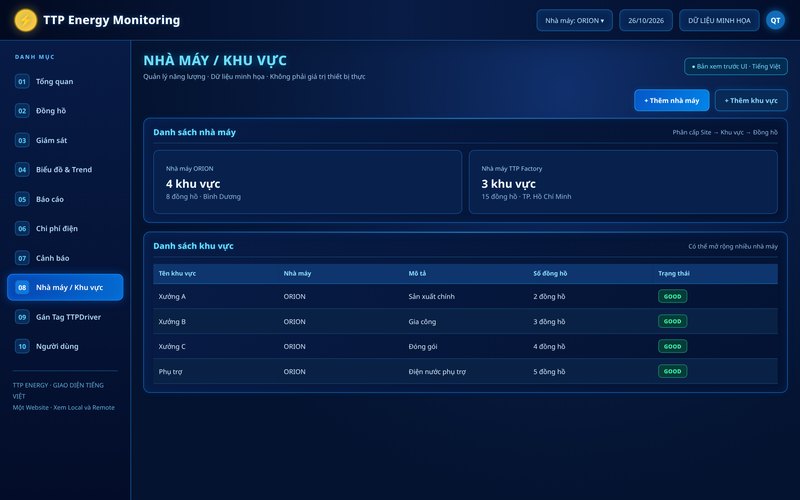The width and height of the screenshot is (800, 500).
Task: Go to Báo cáo page
Action: [x=65, y=199]
